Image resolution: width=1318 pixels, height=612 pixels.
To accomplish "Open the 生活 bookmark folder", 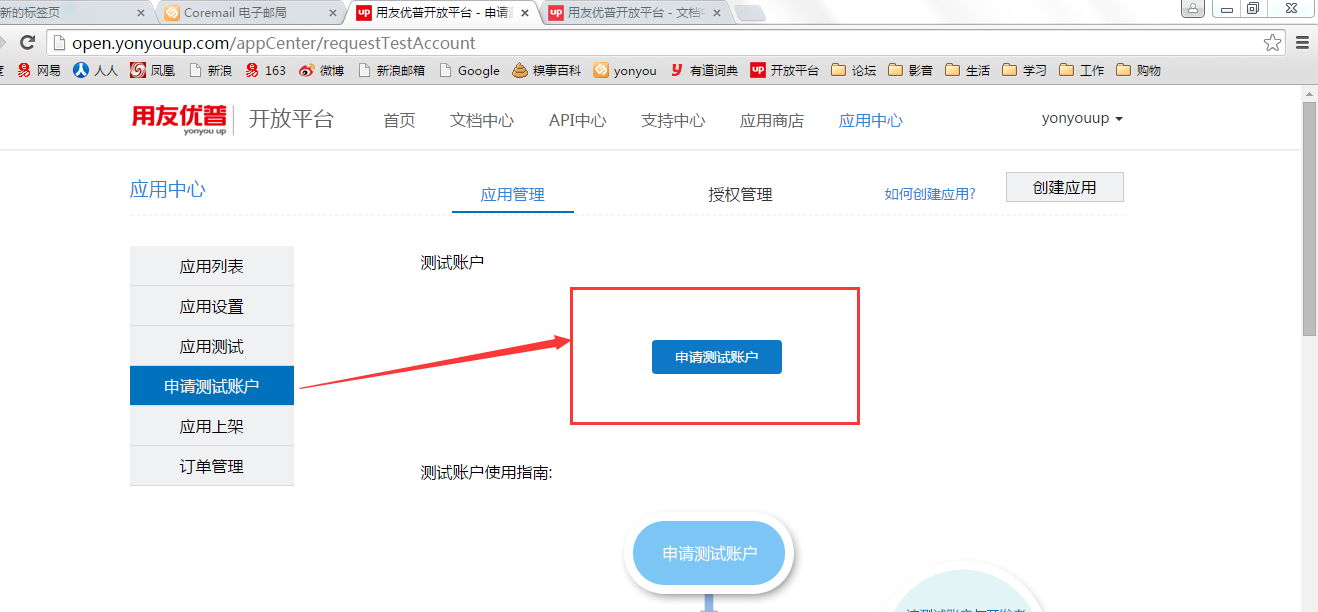I will (967, 70).
